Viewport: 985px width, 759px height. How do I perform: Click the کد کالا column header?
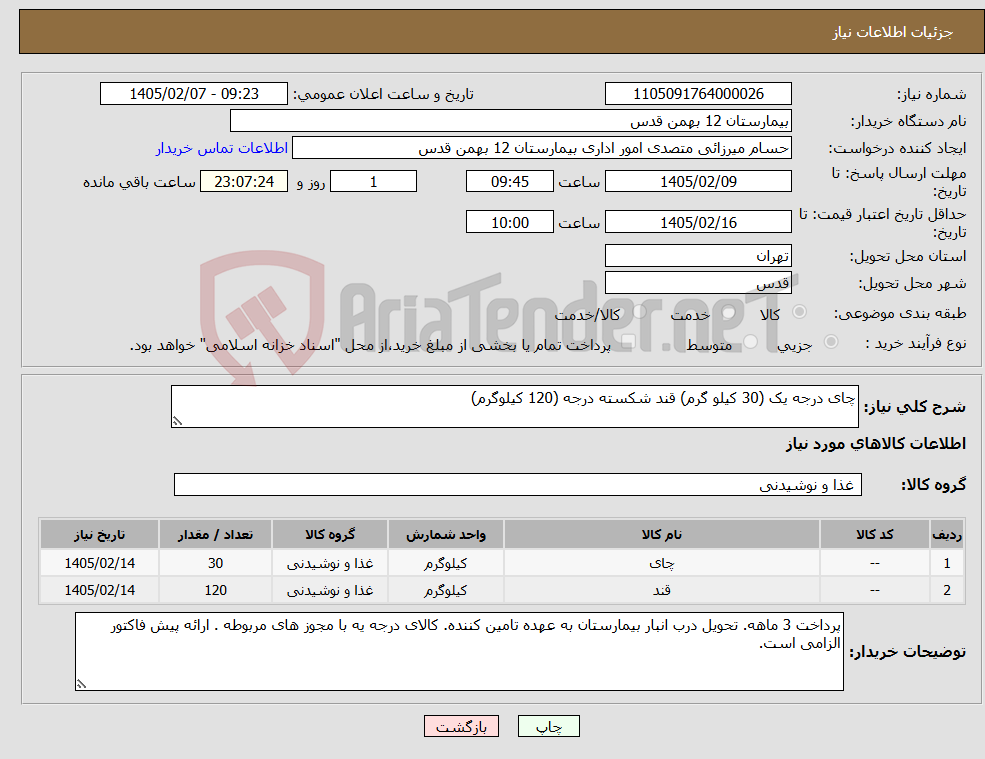point(874,535)
